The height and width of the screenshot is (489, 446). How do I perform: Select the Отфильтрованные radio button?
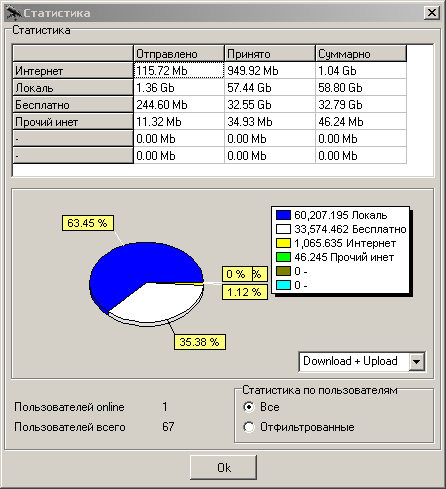pos(249,427)
